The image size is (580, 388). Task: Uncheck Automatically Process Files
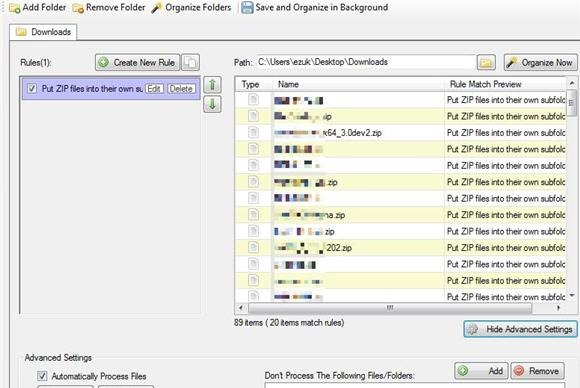click(x=42, y=376)
